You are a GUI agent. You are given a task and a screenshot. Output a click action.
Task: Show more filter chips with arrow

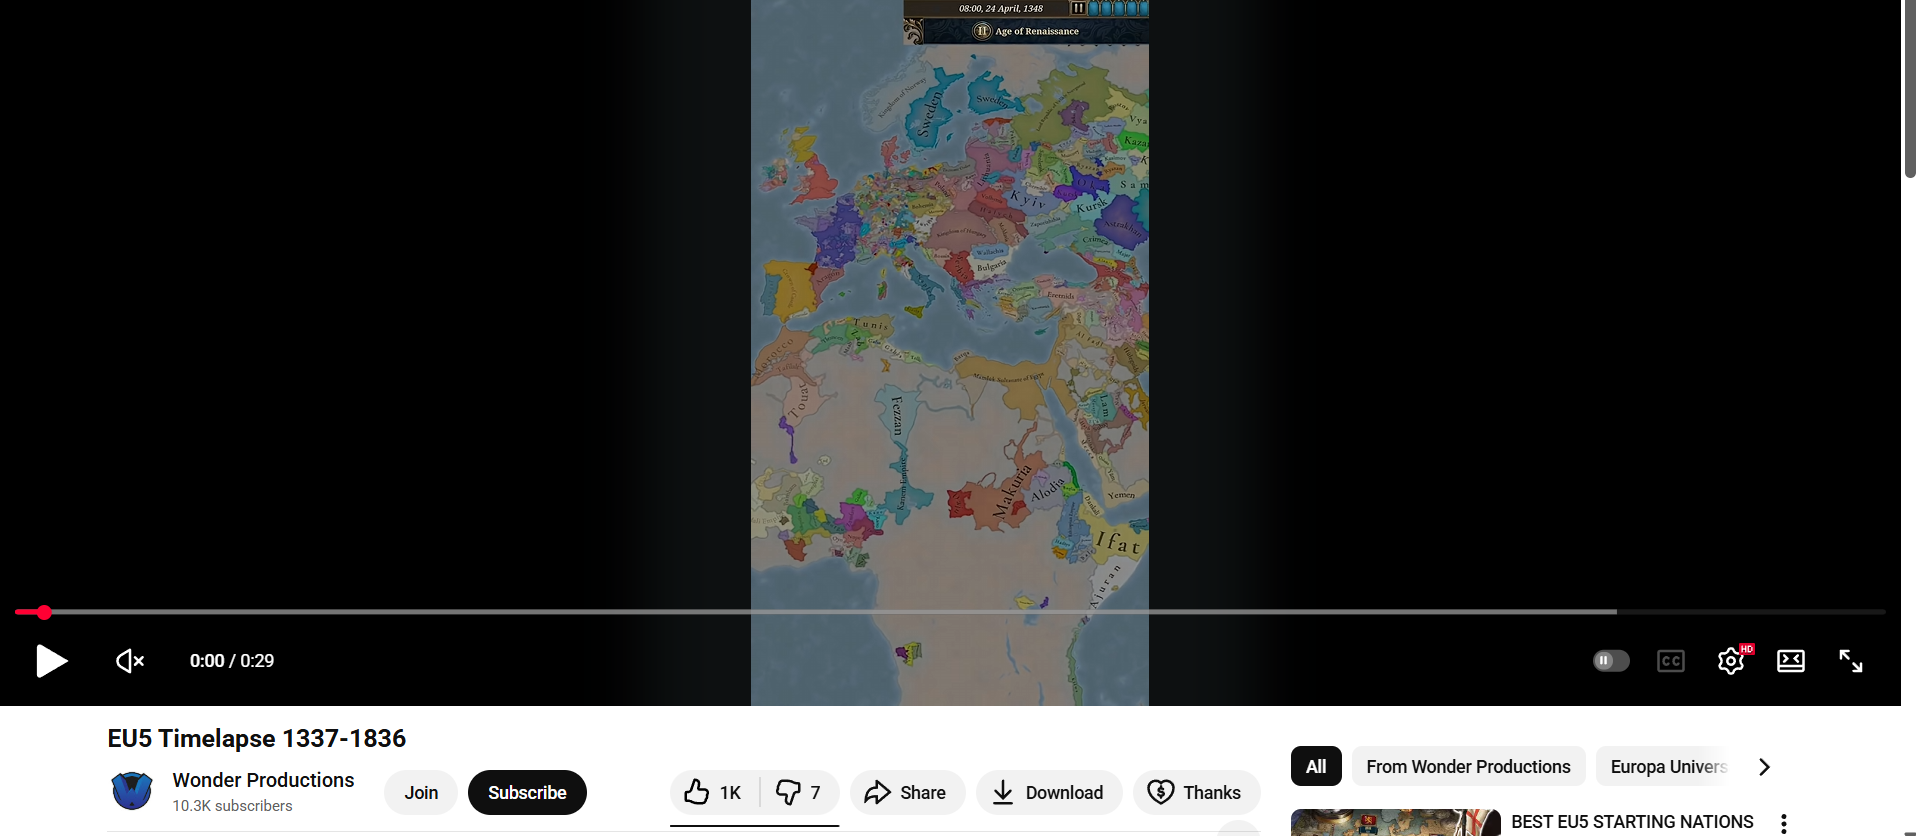(1764, 767)
